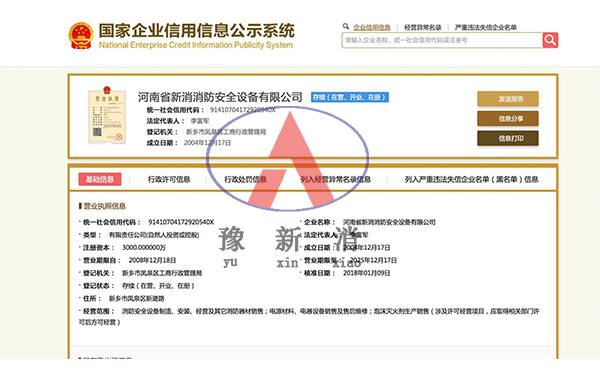Screen dimensions: 600x374
Task: Click the 信息打印 button
Action: click(508, 138)
